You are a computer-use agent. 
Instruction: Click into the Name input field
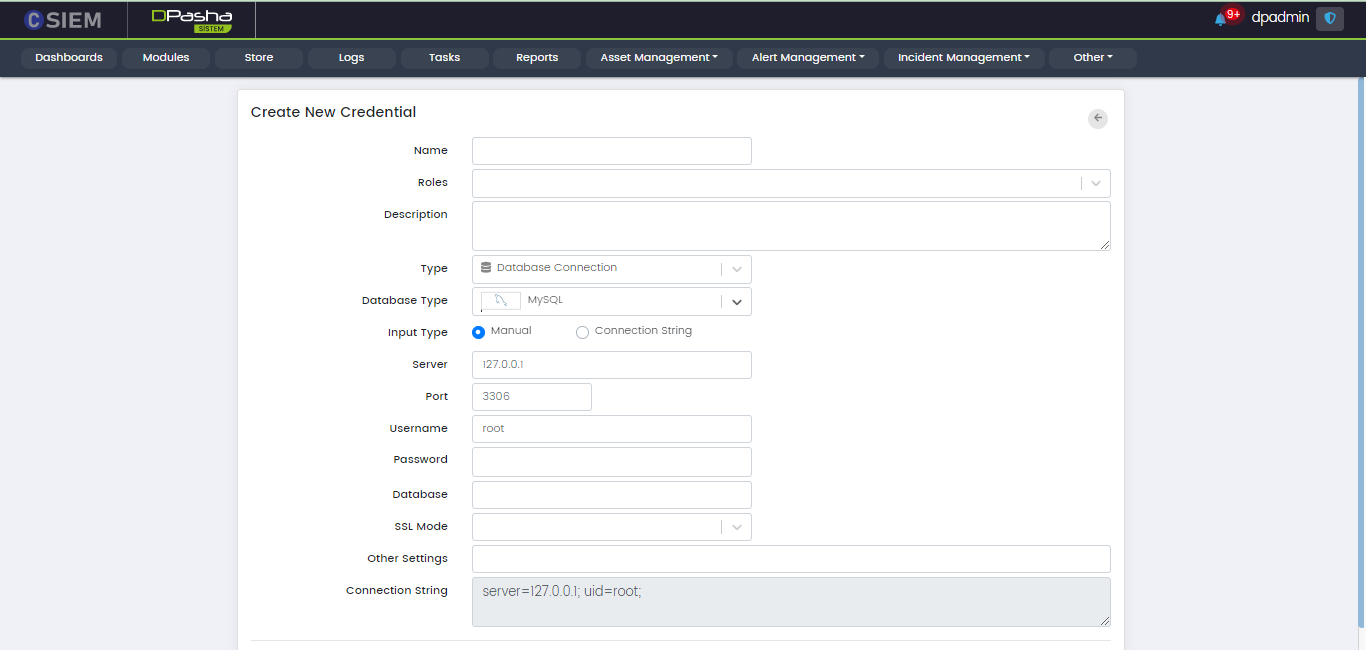611,151
